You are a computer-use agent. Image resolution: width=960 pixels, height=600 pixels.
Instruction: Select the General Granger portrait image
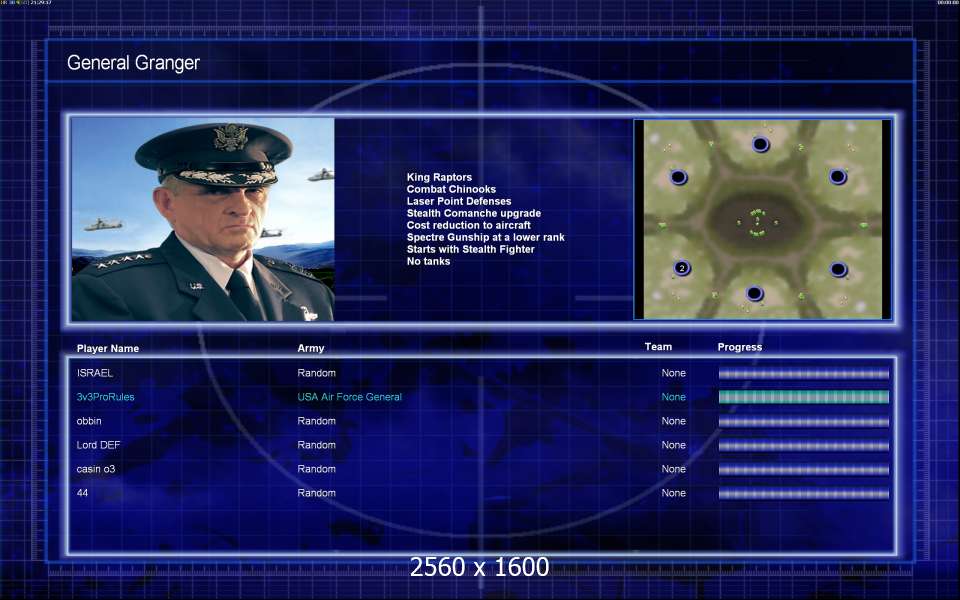pyautogui.click(x=203, y=219)
